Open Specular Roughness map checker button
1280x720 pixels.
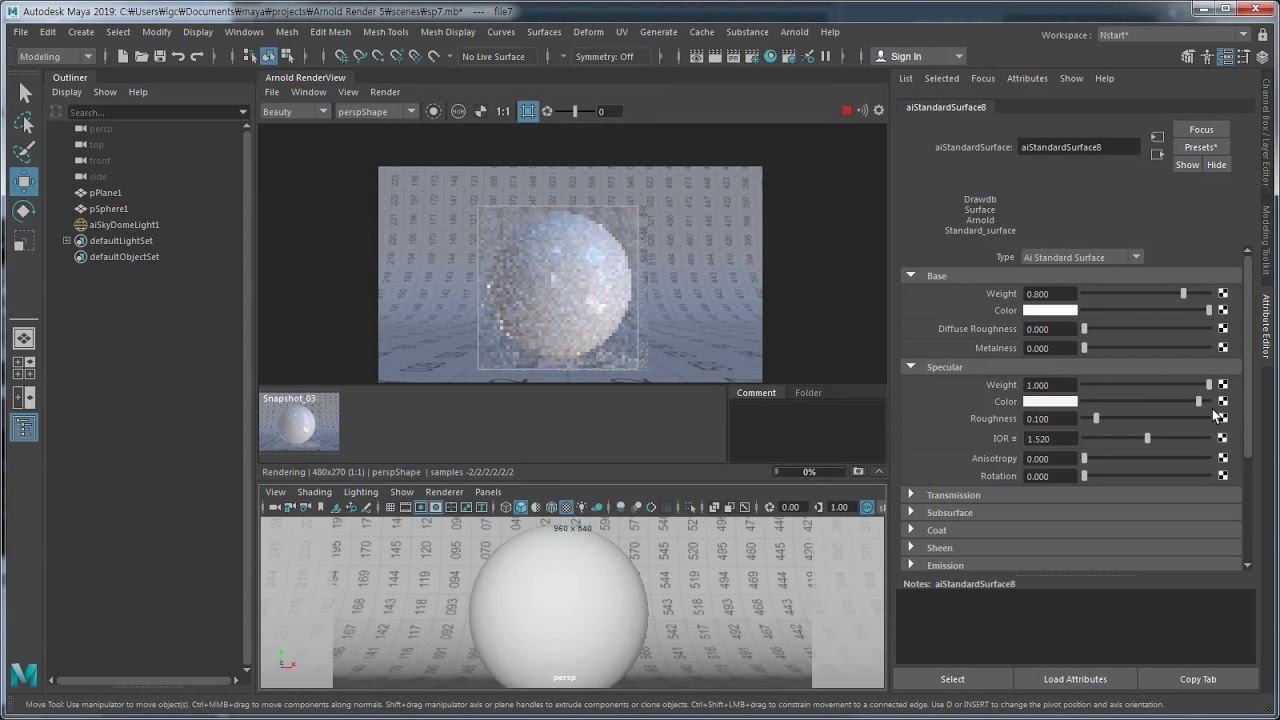1223,418
